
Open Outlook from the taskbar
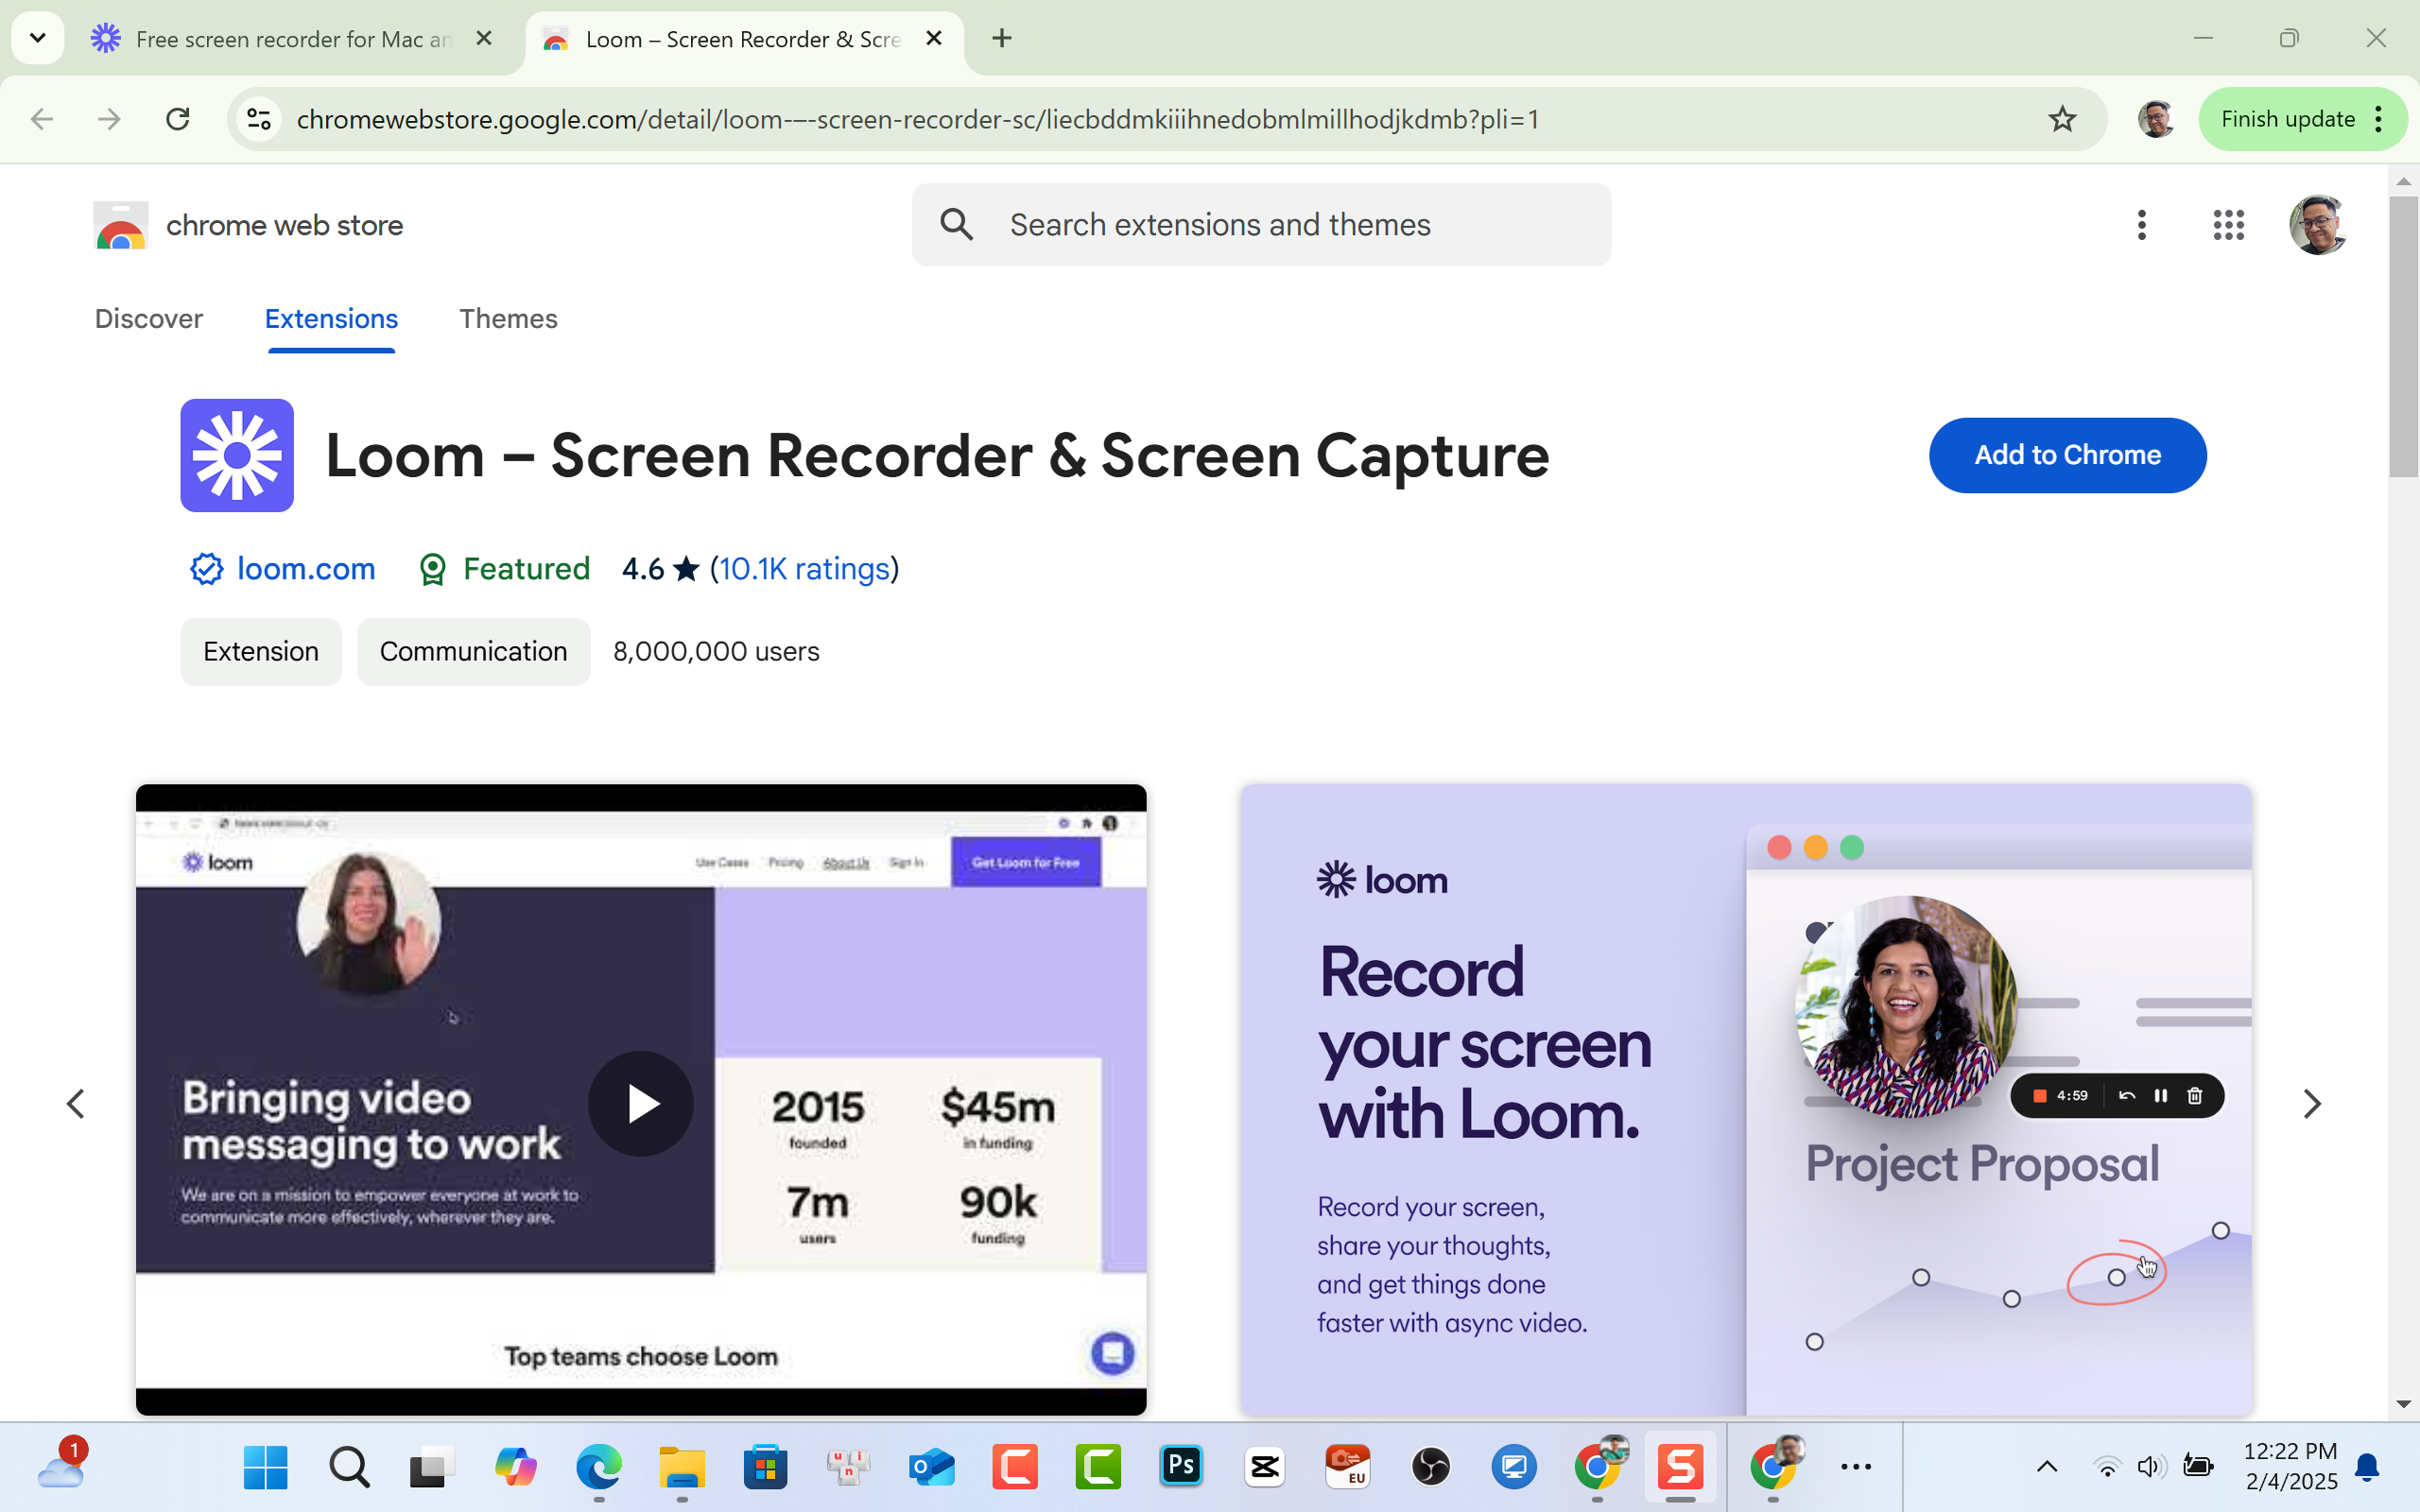pos(932,1467)
